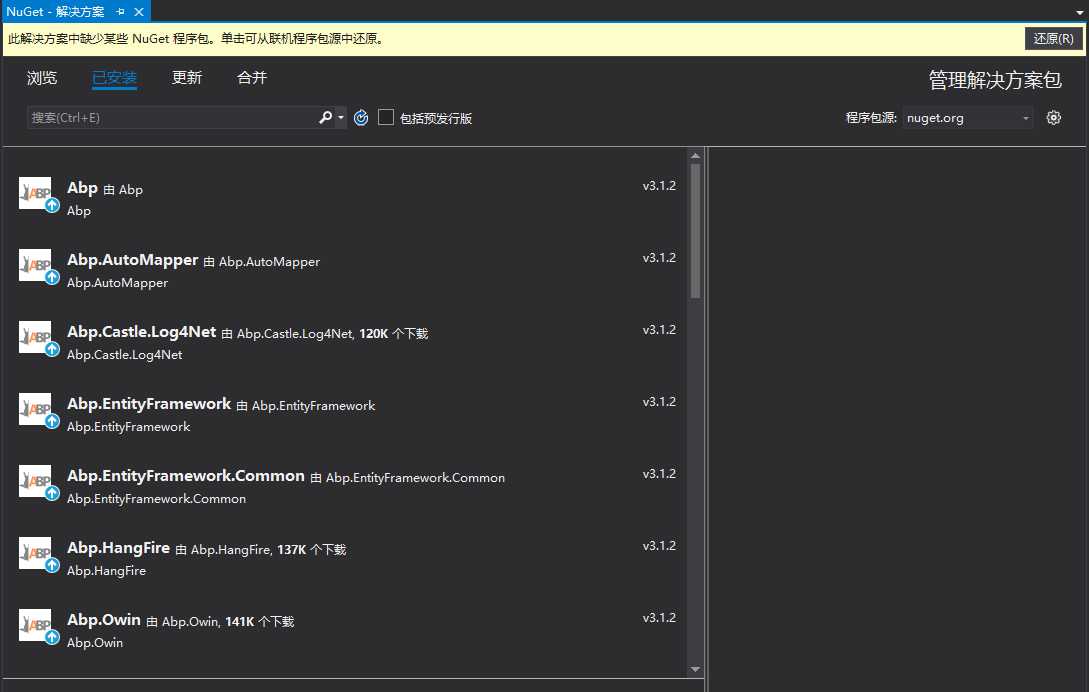Focus the 搜索(Ctrl+E) search field

click(x=172, y=117)
